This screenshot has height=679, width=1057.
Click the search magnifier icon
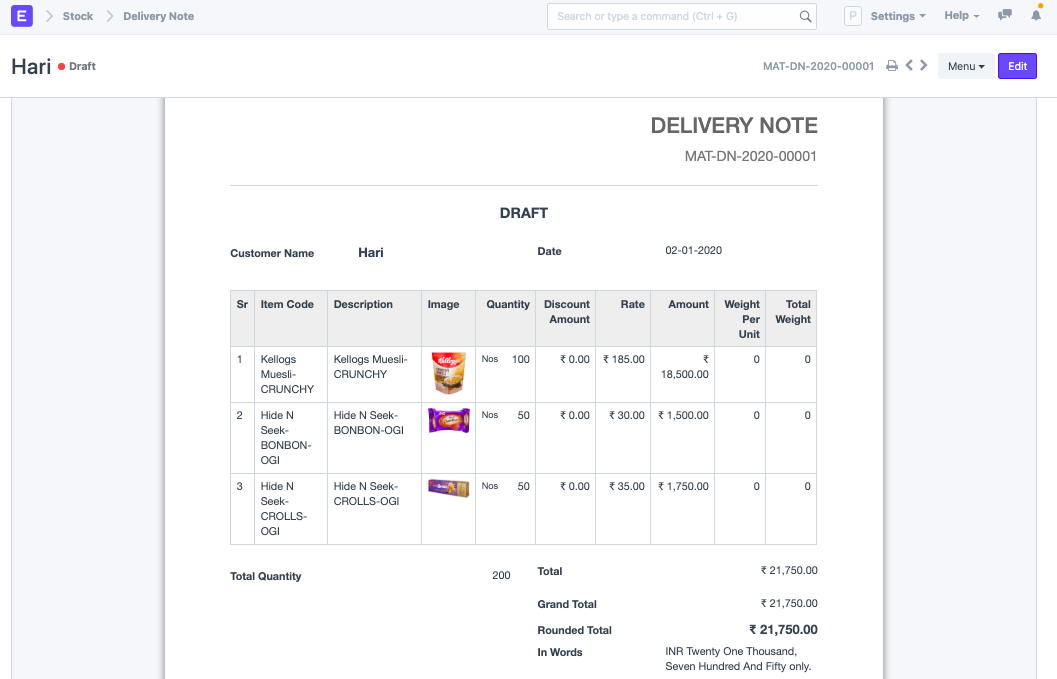pos(805,16)
